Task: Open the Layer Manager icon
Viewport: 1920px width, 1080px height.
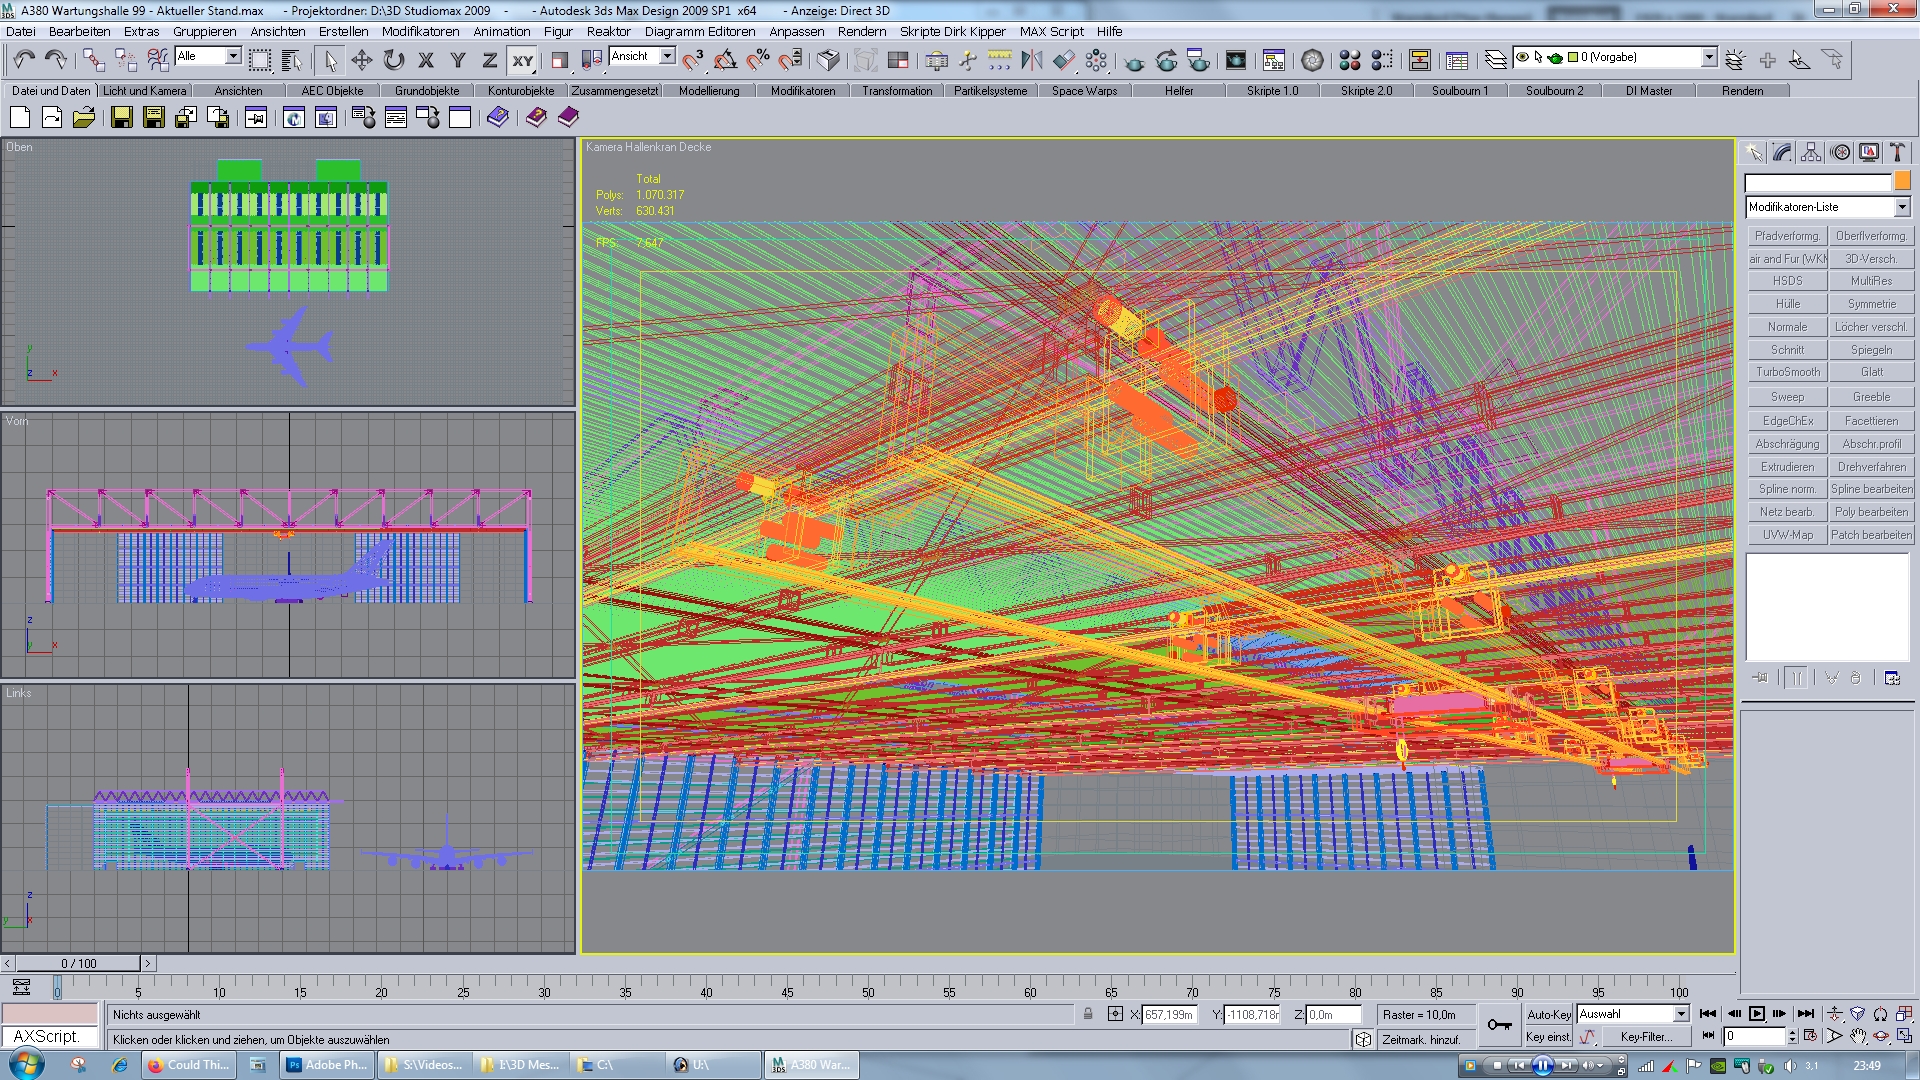Action: 1495,61
